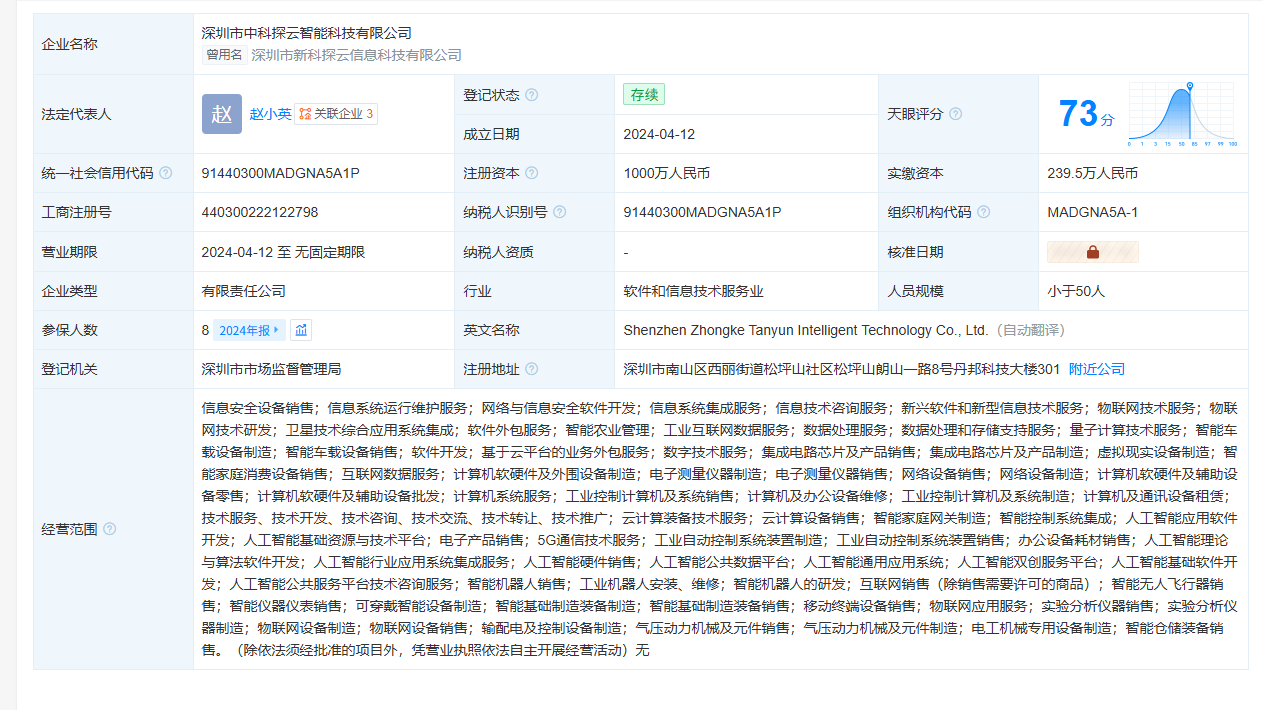The width and height of the screenshot is (1263, 710).
Task: Open the insured count trend chart icon
Action: click(x=301, y=330)
